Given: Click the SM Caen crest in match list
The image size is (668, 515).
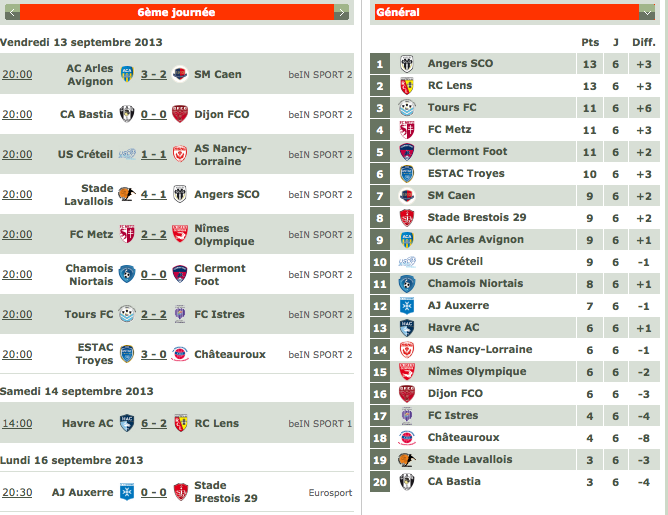Looking at the screenshot, I should pyautogui.click(x=180, y=74).
